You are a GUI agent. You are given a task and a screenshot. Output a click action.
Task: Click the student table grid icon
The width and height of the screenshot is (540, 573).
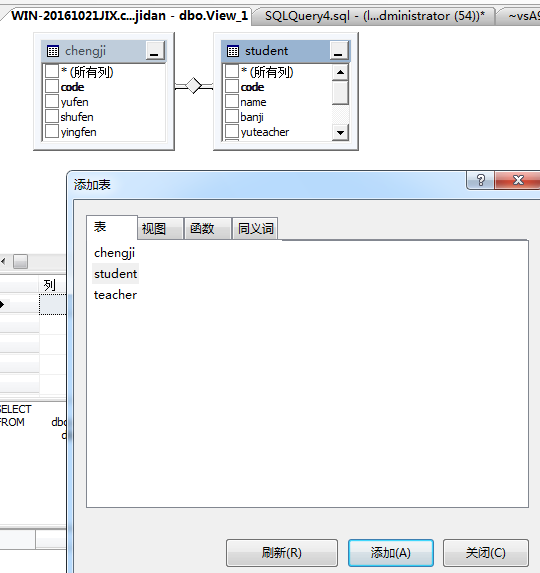click(x=233, y=51)
